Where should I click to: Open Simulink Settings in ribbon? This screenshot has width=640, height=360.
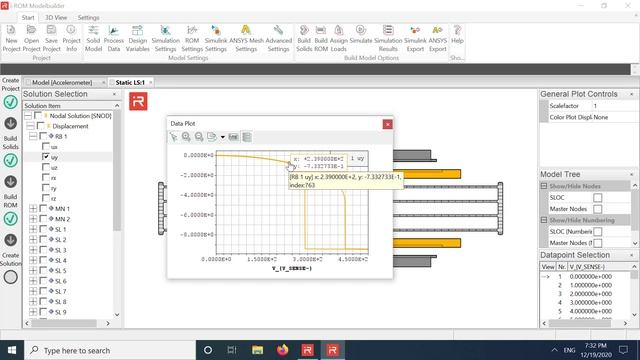pos(216,39)
